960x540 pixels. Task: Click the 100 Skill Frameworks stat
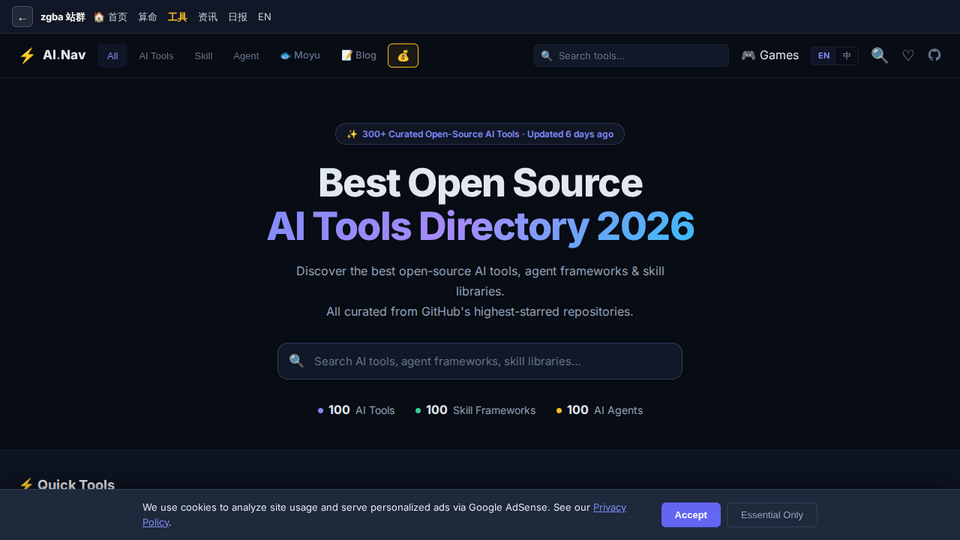[x=475, y=410]
